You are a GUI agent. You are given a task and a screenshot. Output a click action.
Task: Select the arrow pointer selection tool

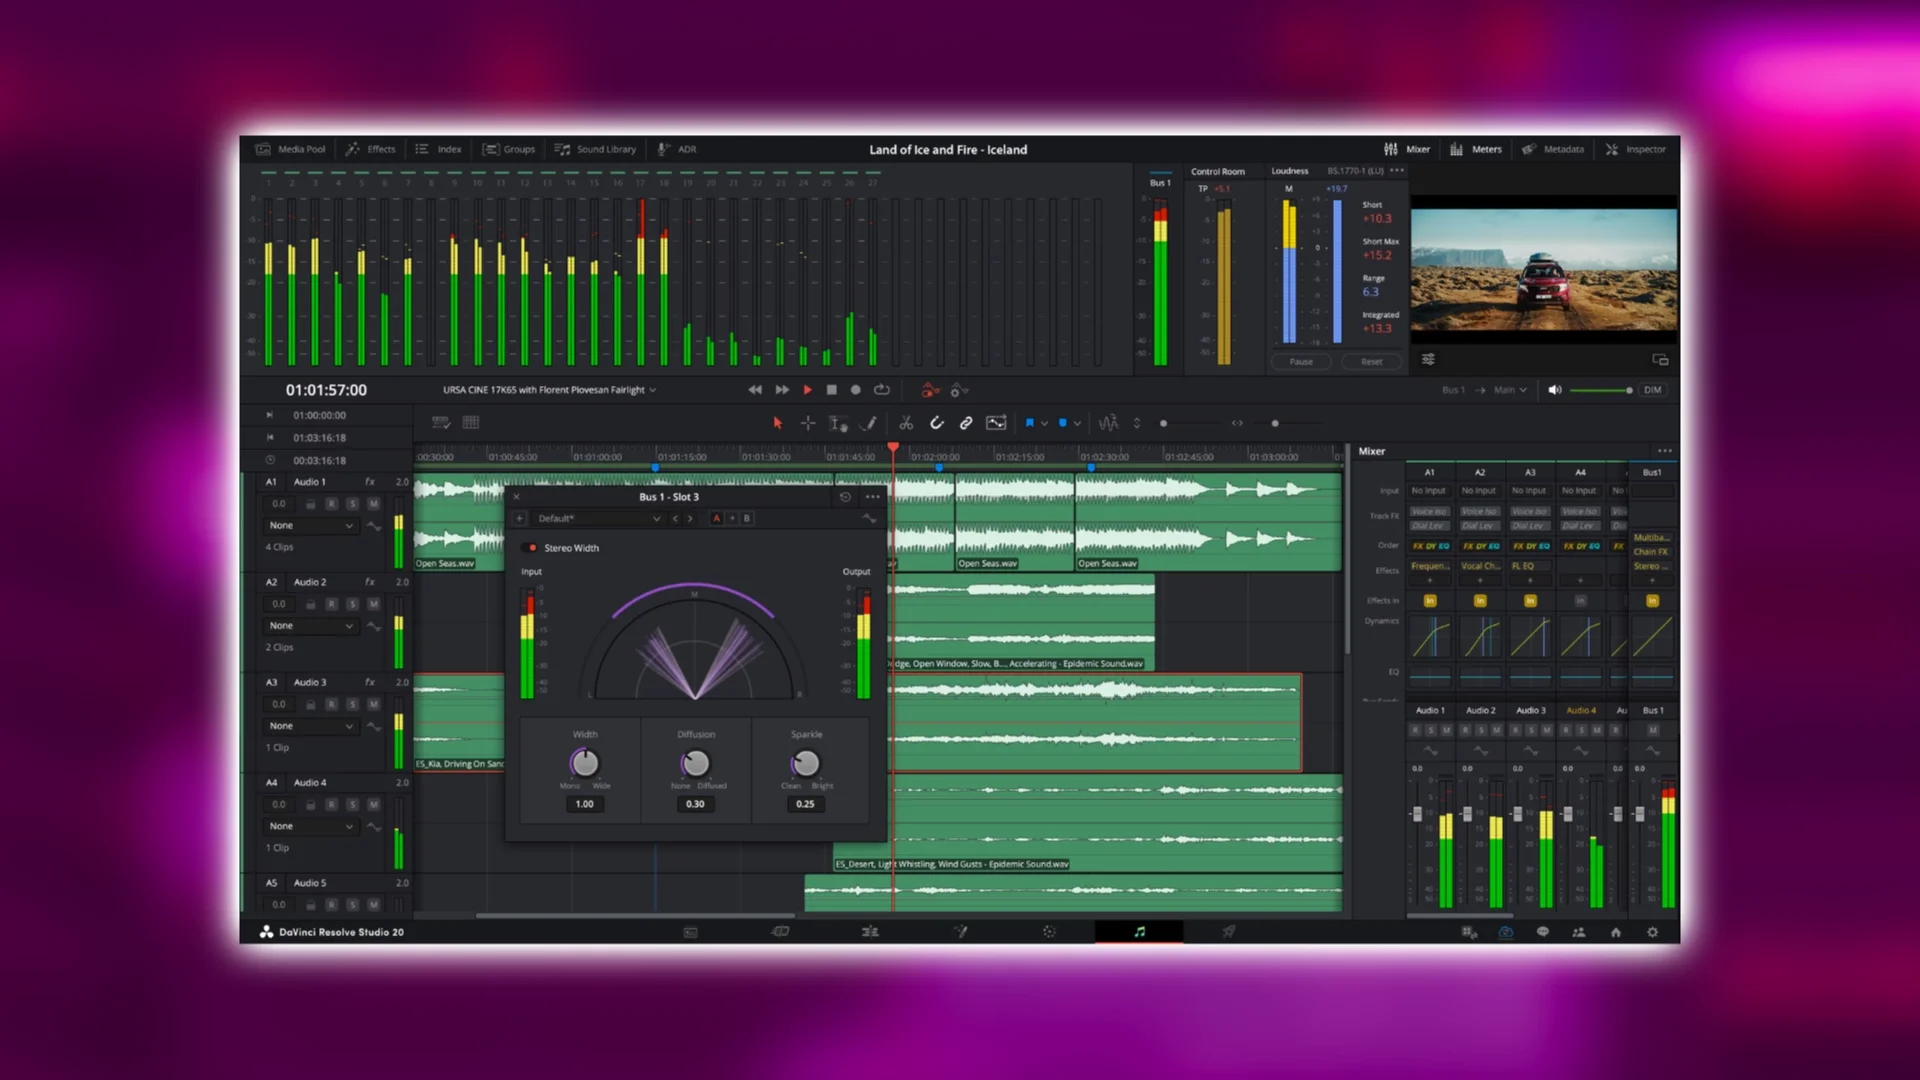pyautogui.click(x=777, y=423)
